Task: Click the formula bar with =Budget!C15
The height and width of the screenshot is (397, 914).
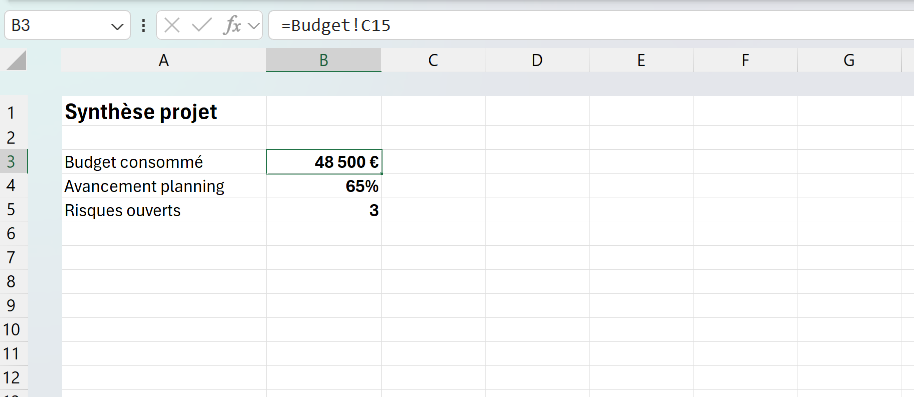Action: click(x=591, y=25)
